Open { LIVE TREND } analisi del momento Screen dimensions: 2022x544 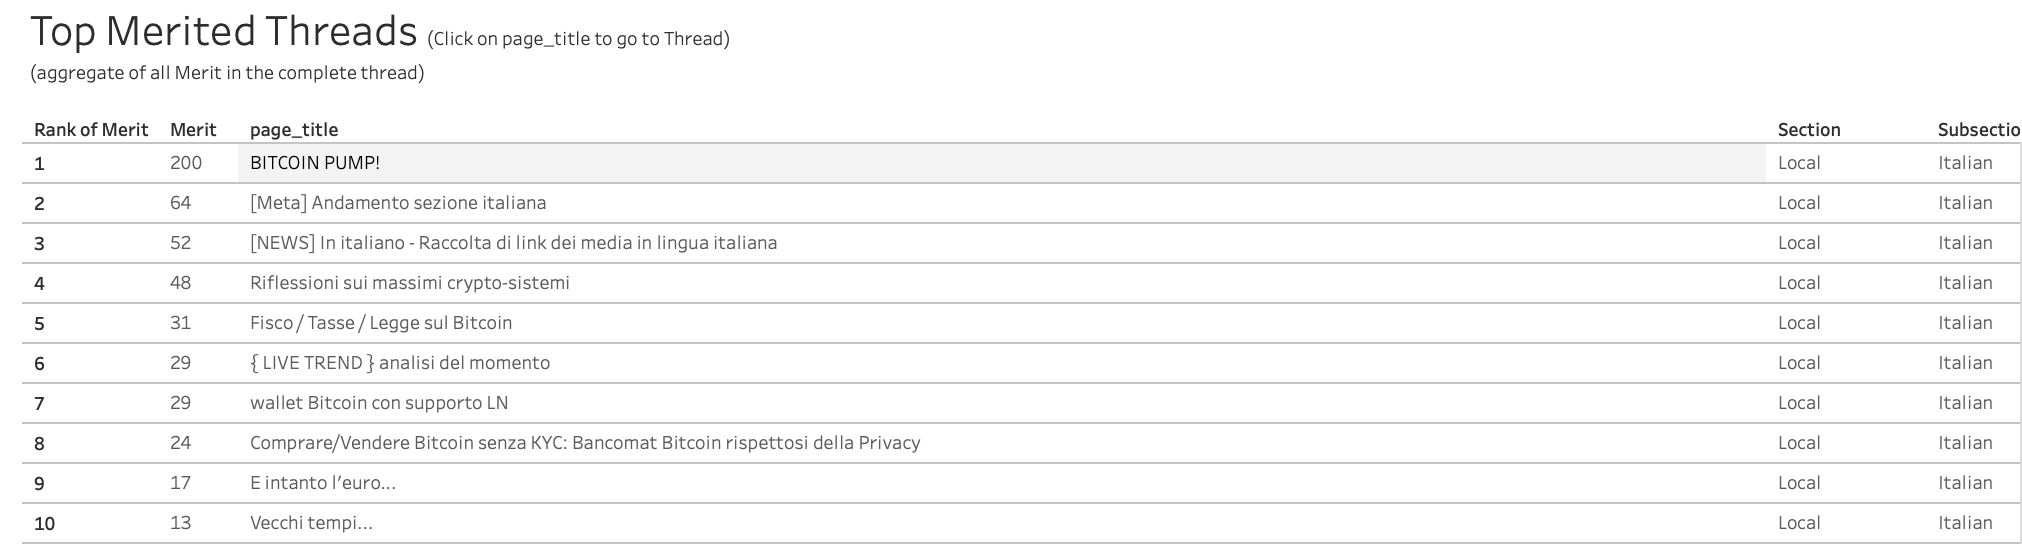tap(400, 363)
